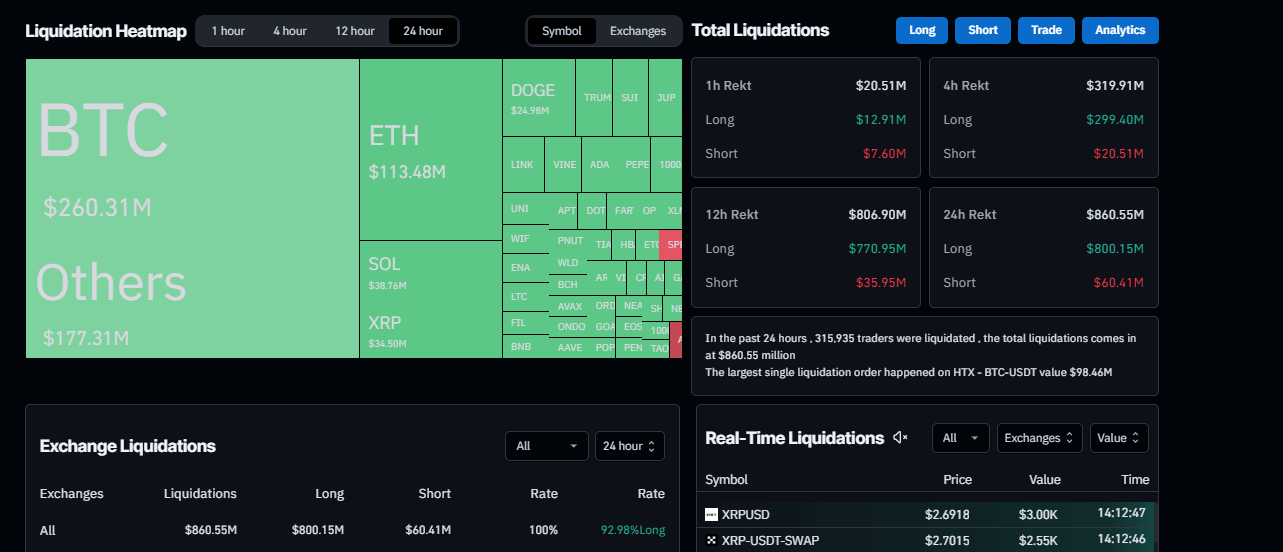Click the Analytics button

(x=1119, y=30)
